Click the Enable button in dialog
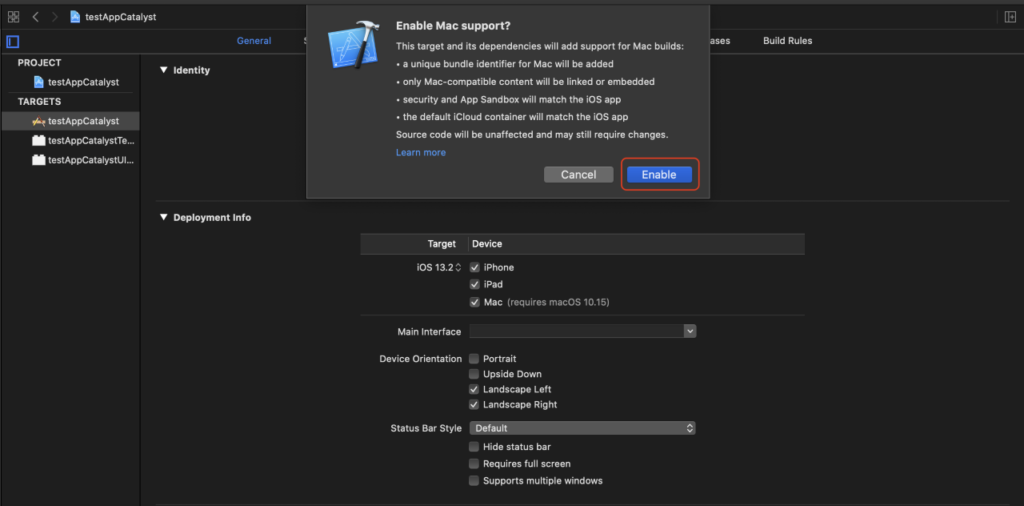Screen dimensions: 1024x506 (x=659, y=174)
